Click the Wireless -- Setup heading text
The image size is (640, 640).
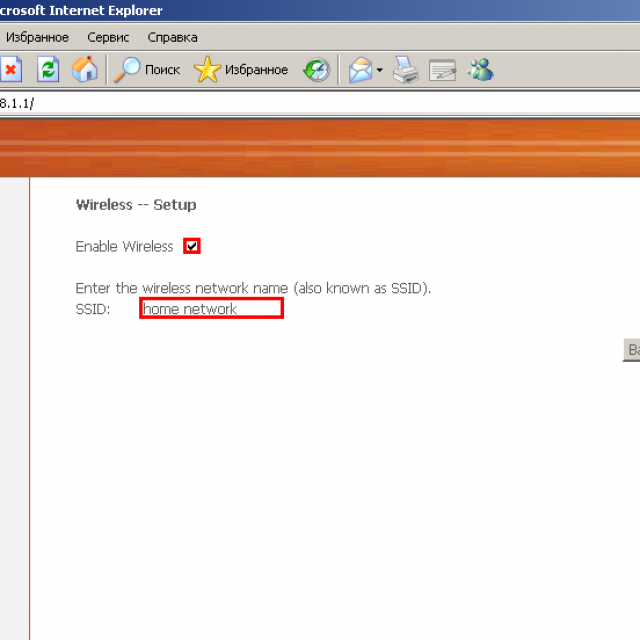point(136,204)
